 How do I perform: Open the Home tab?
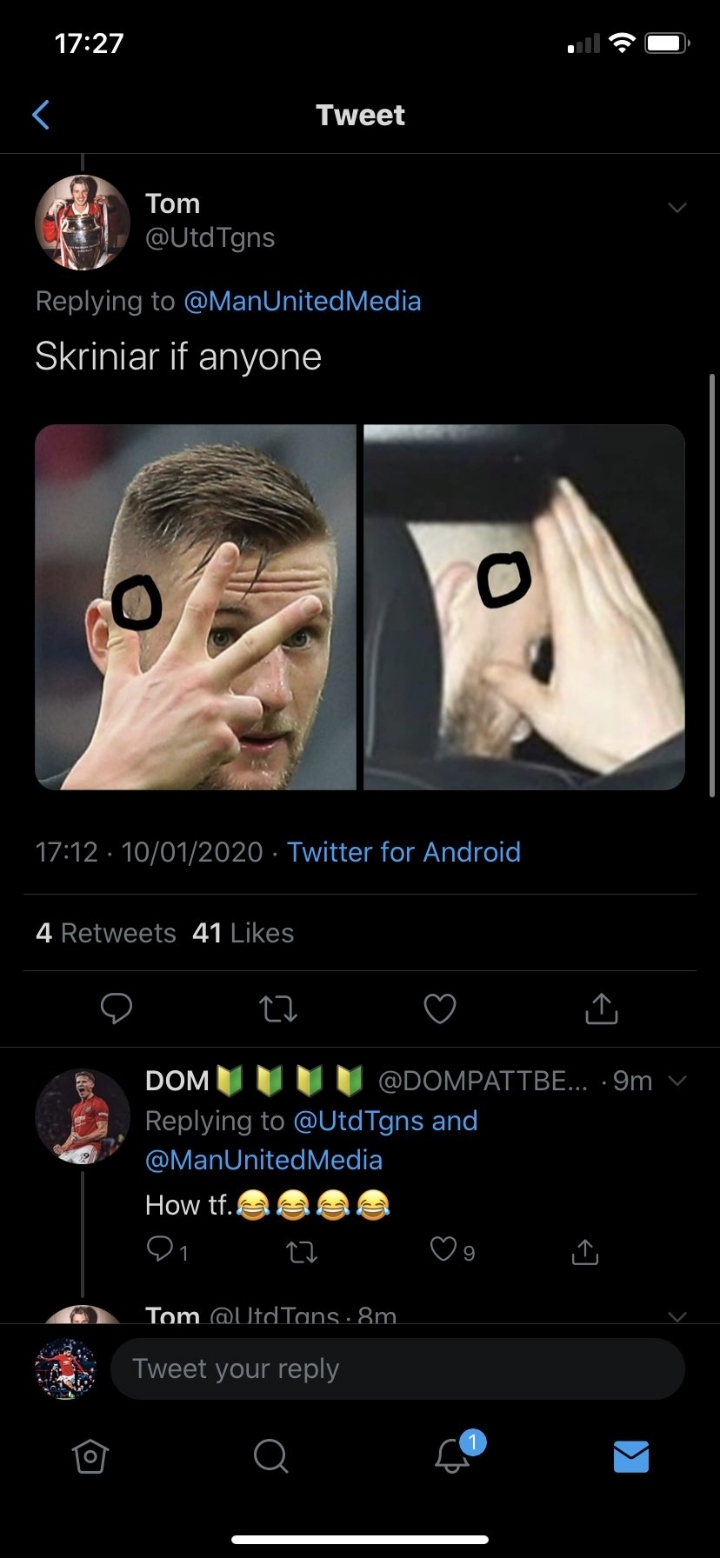[90, 1457]
